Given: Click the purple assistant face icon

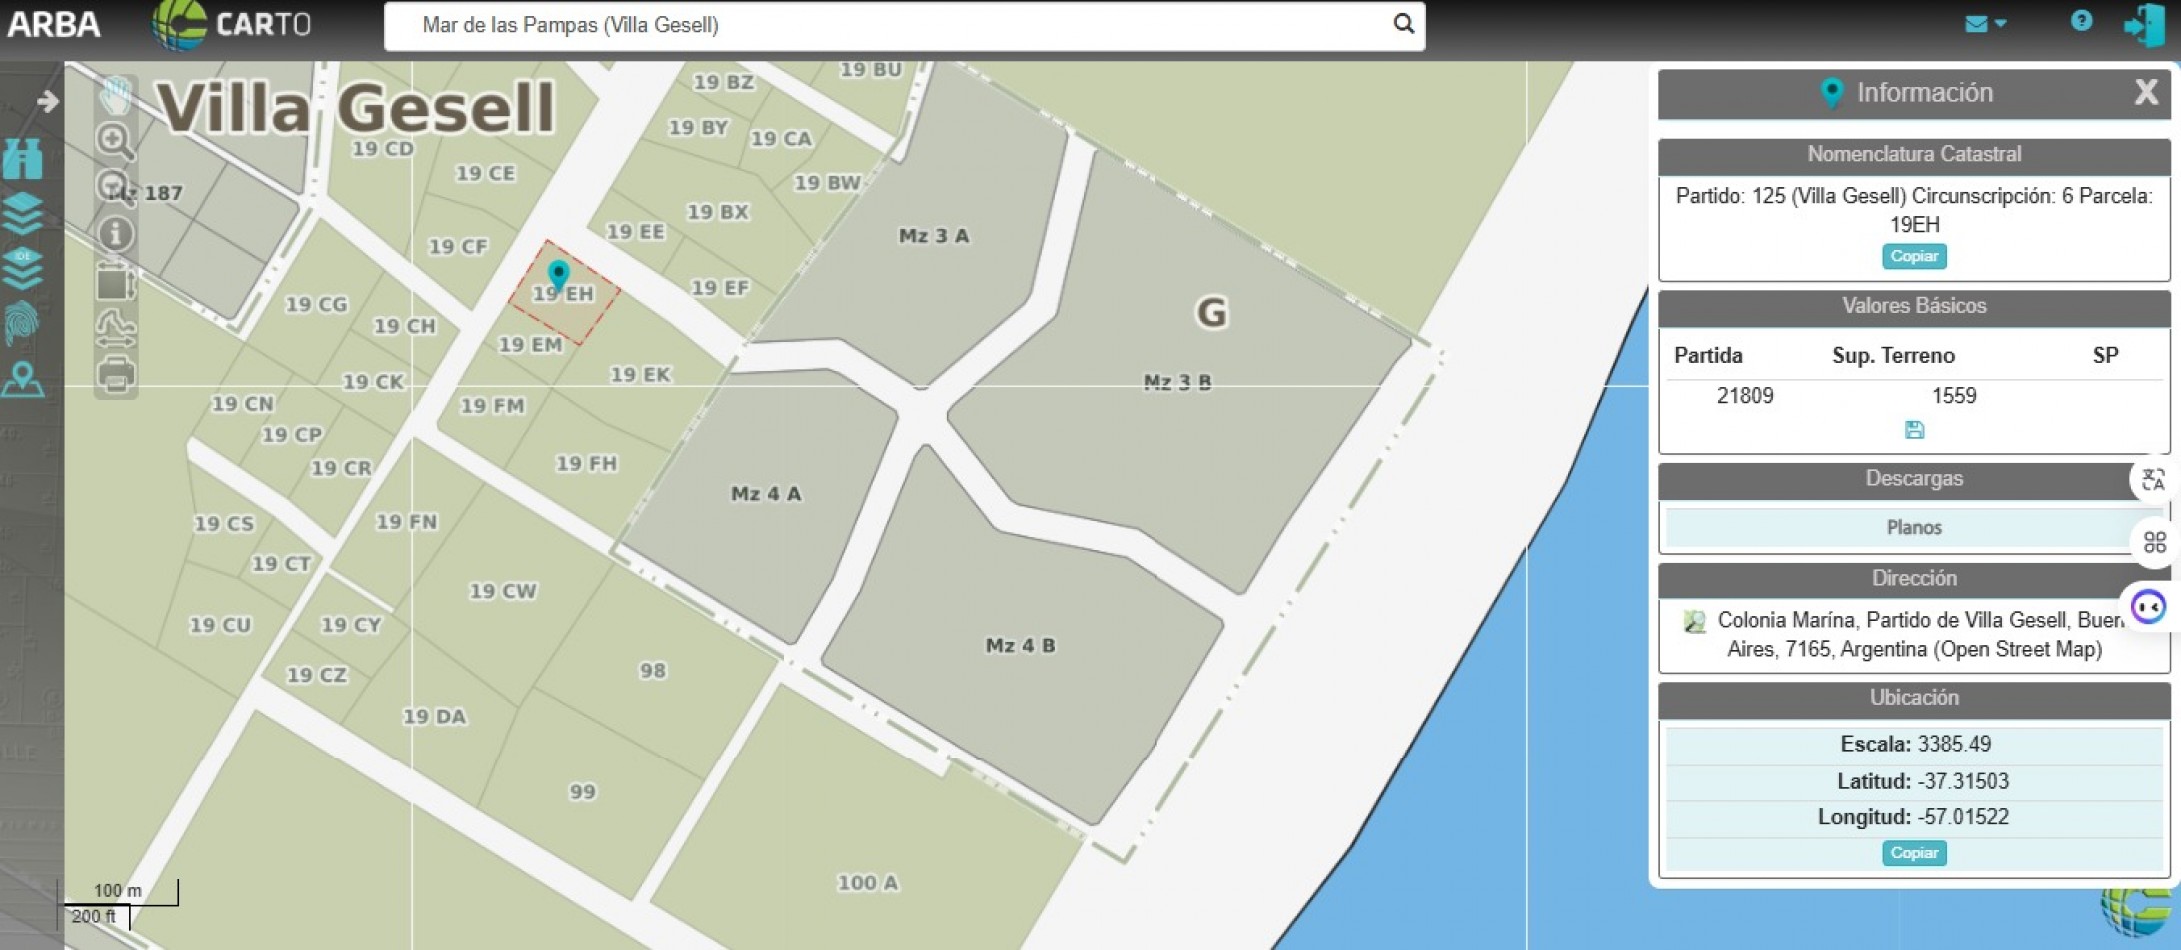Looking at the screenshot, I should tap(2149, 607).
